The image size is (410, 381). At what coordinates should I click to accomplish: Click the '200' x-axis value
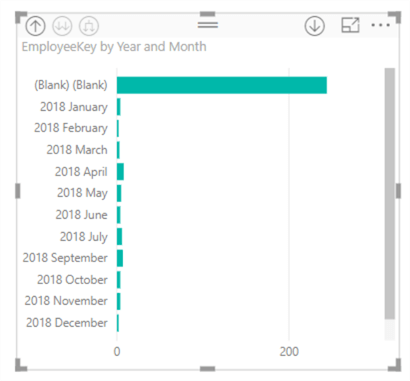click(289, 352)
